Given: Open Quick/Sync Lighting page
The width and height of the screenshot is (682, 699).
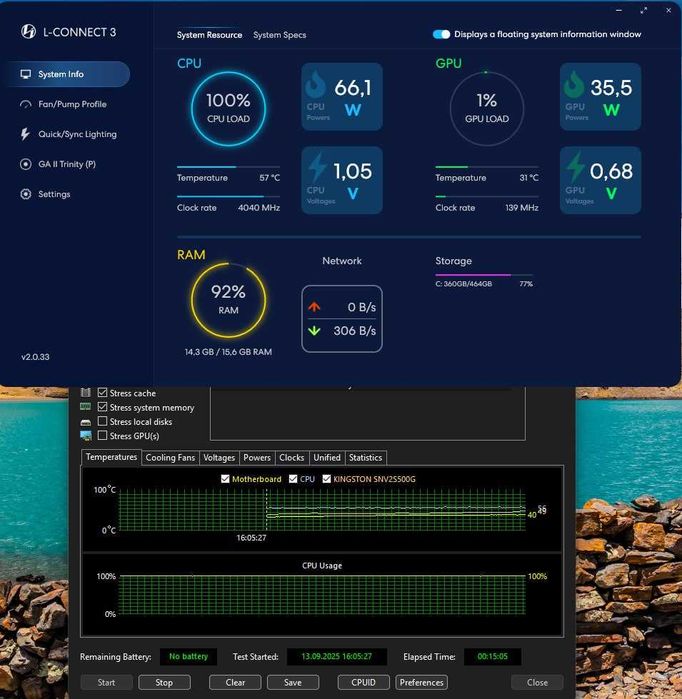Looking at the screenshot, I should 77,134.
